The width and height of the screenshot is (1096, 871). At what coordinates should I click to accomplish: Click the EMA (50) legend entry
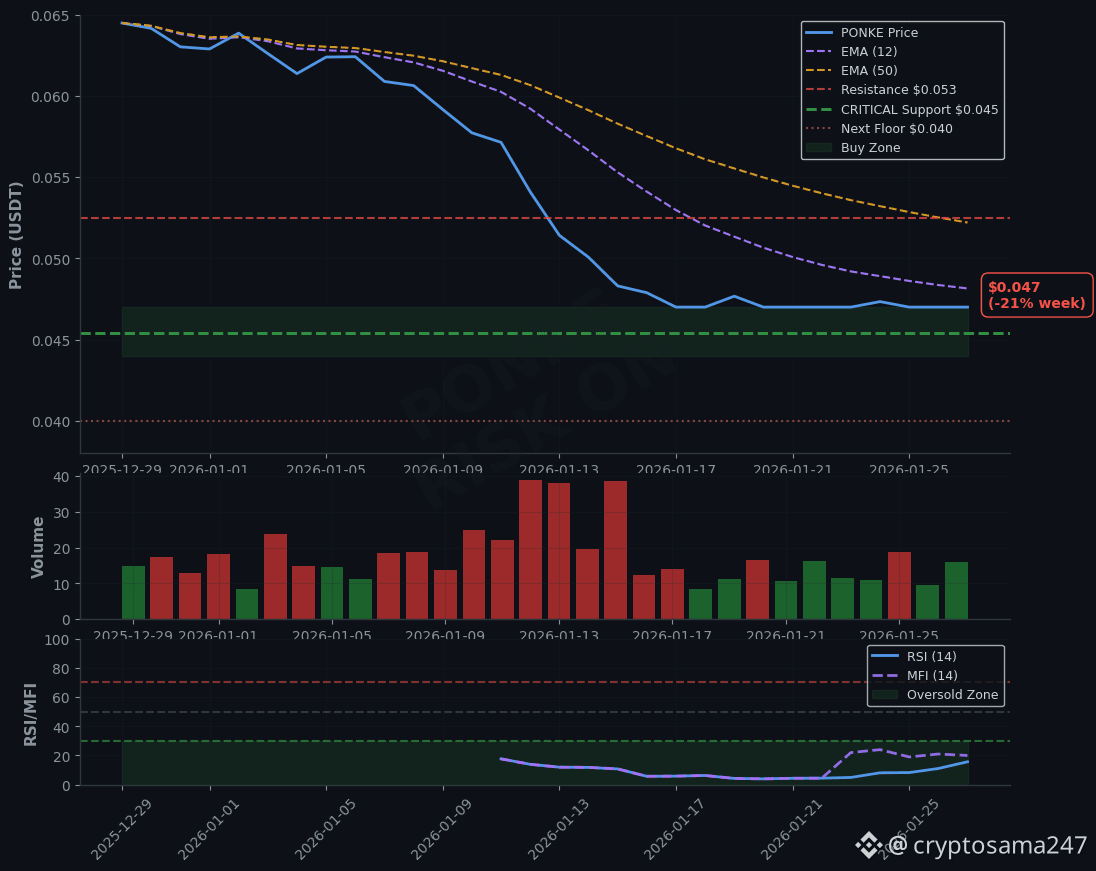click(851, 71)
